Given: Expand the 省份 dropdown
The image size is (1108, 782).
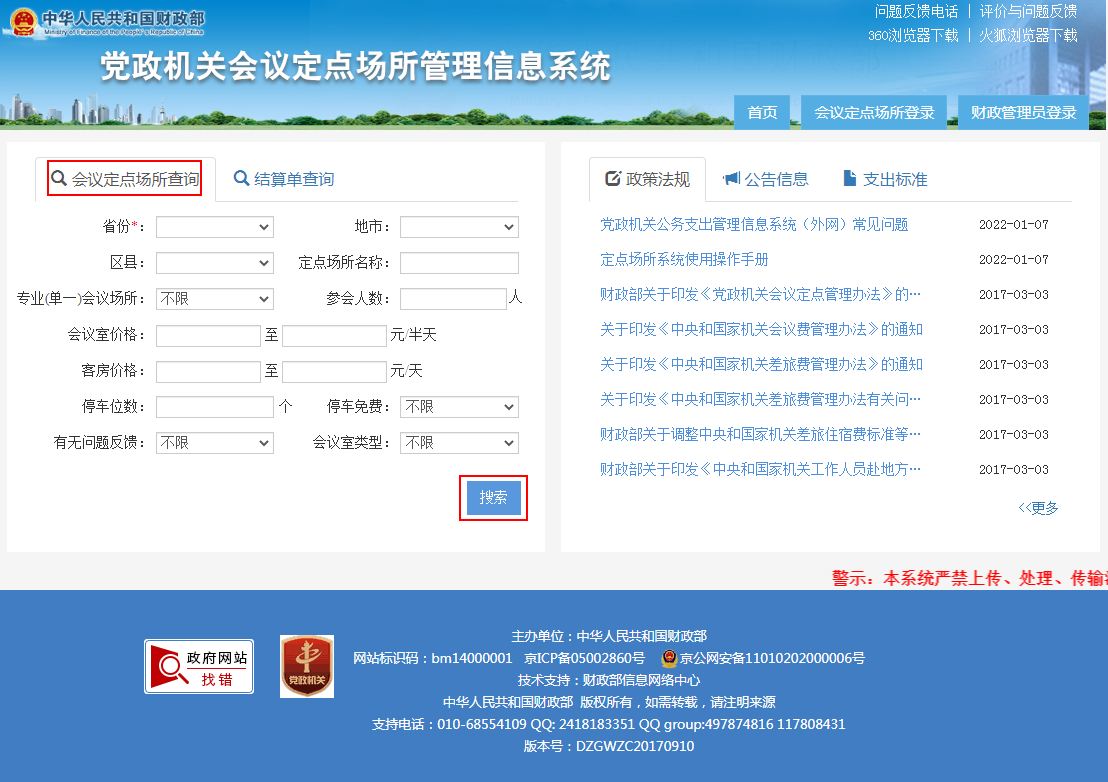Looking at the screenshot, I should [214, 227].
